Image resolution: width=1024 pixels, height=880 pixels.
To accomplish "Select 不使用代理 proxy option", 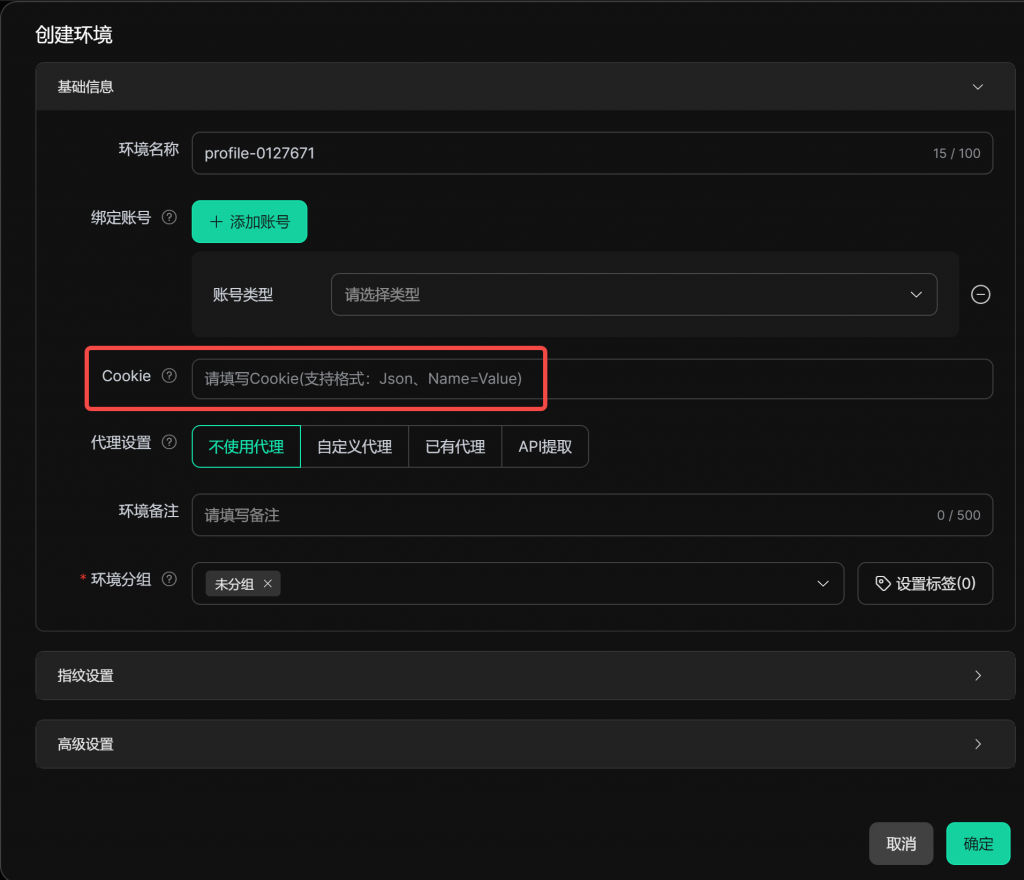I will pos(246,447).
